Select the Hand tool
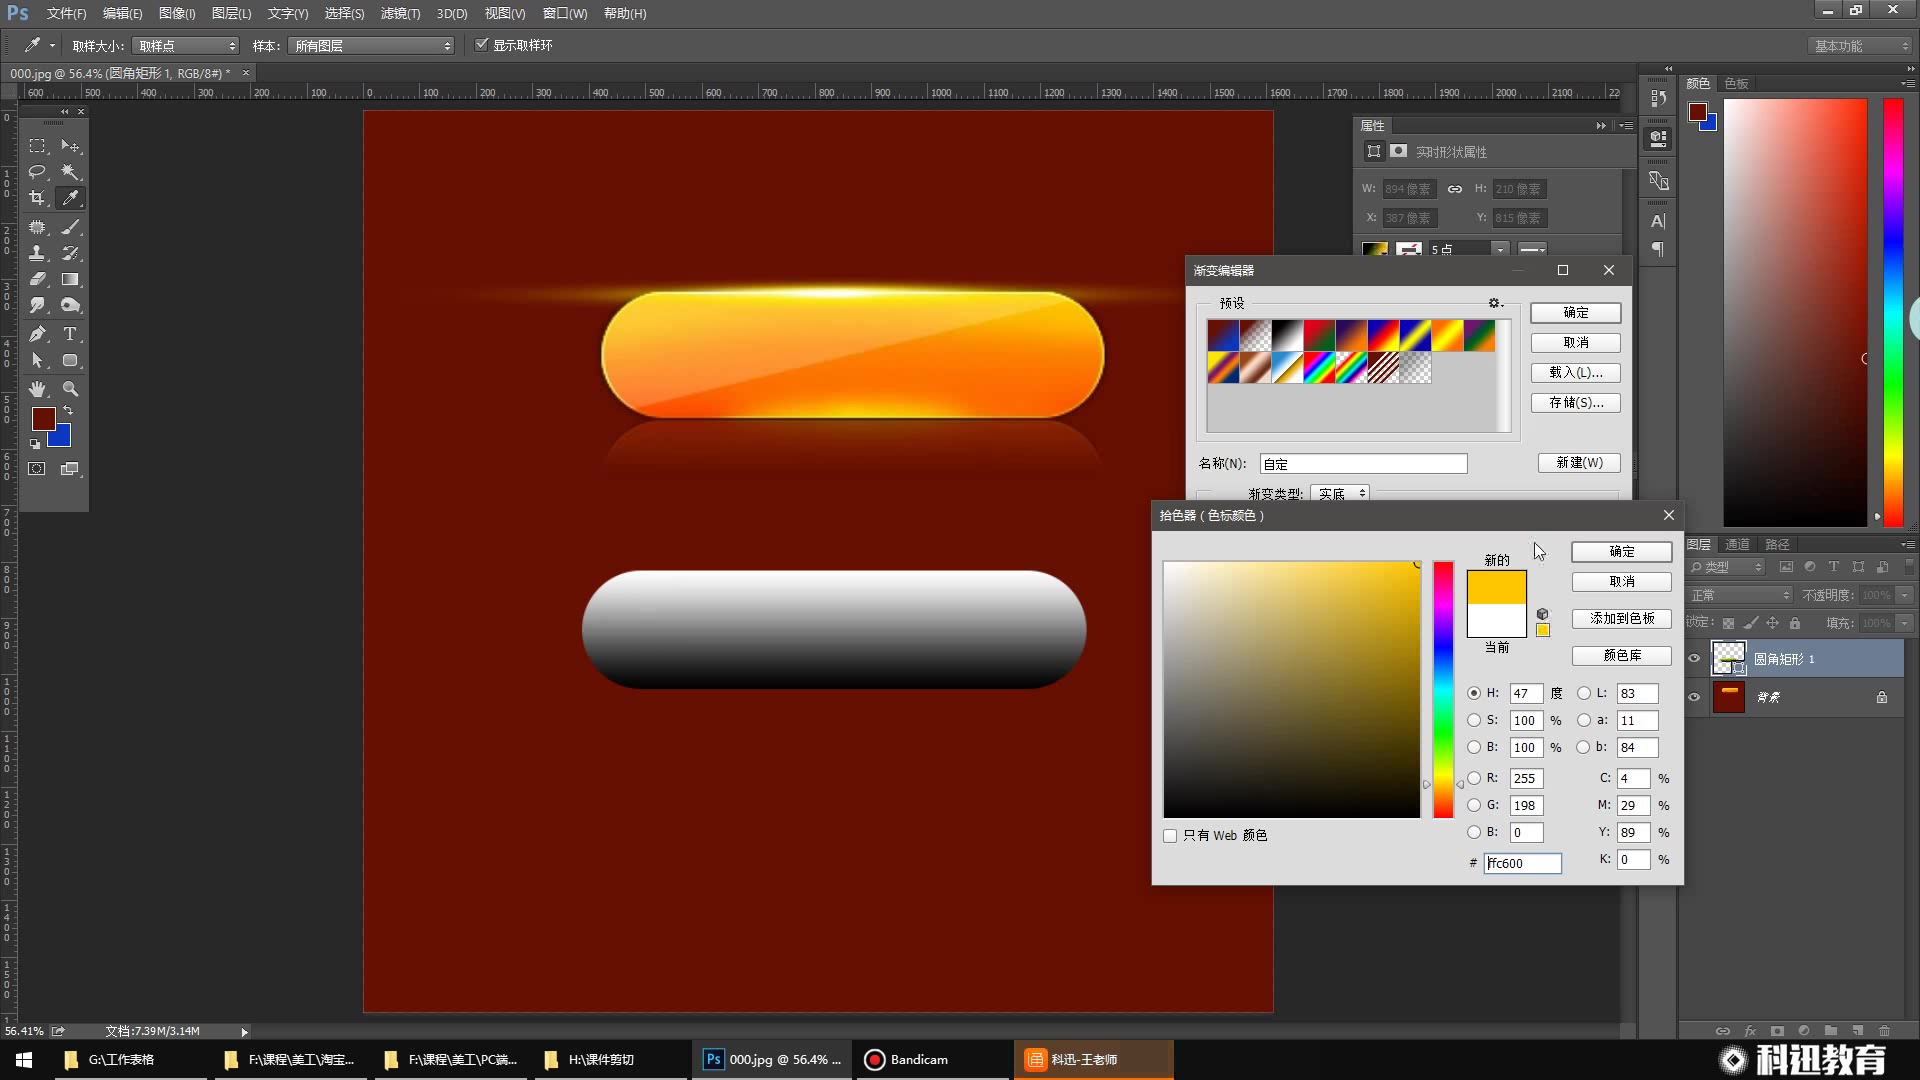1920x1080 pixels. tap(37, 389)
